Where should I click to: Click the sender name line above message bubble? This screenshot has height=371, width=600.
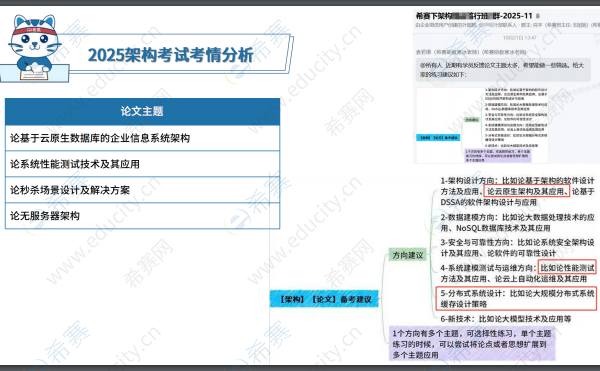471,52
